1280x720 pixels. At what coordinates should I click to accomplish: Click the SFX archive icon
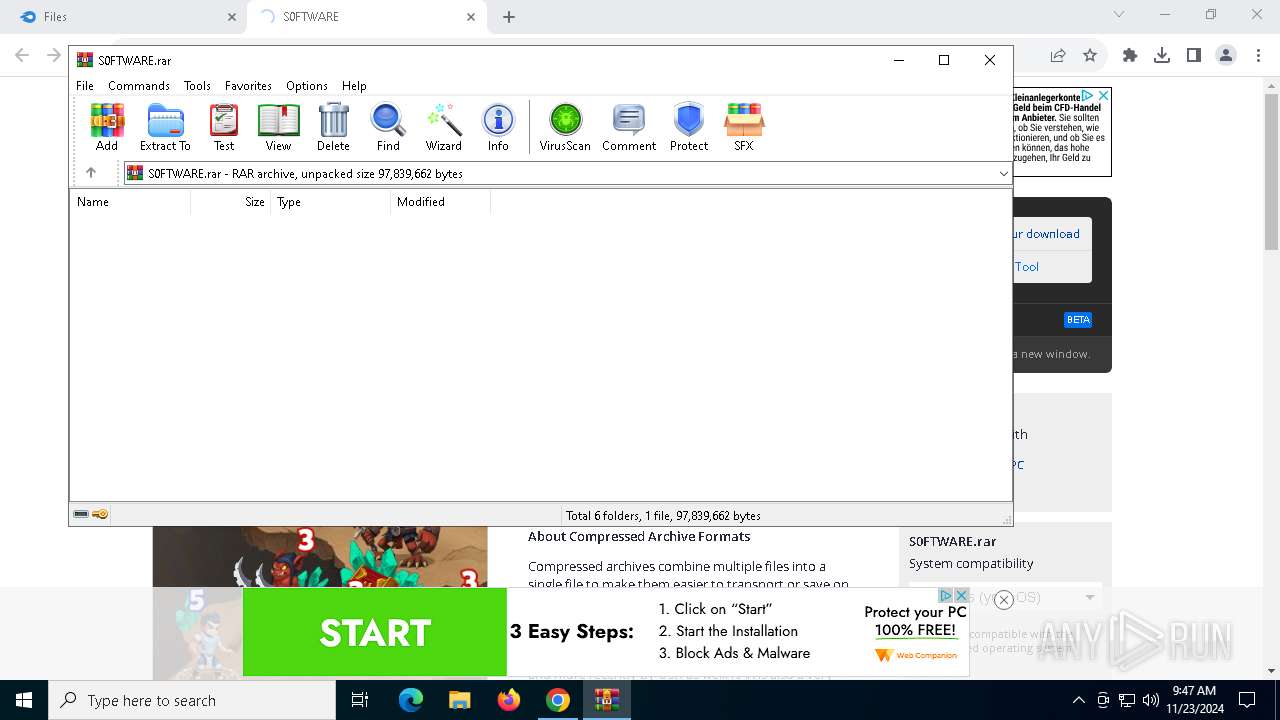744,127
